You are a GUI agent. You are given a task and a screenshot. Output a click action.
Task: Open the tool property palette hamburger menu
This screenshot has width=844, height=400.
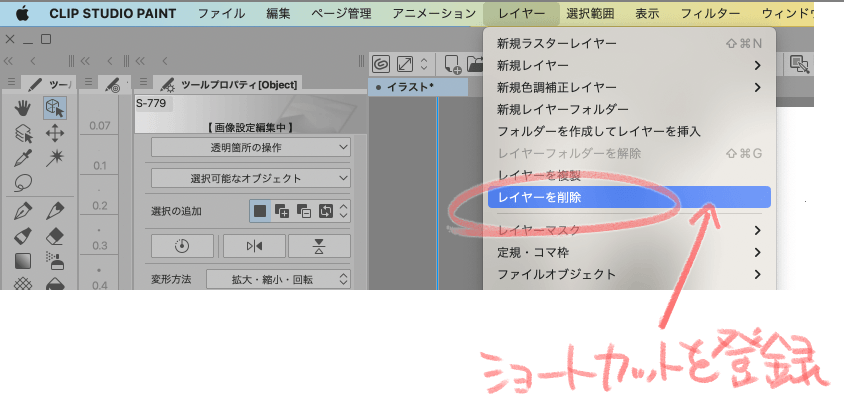click(143, 82)
